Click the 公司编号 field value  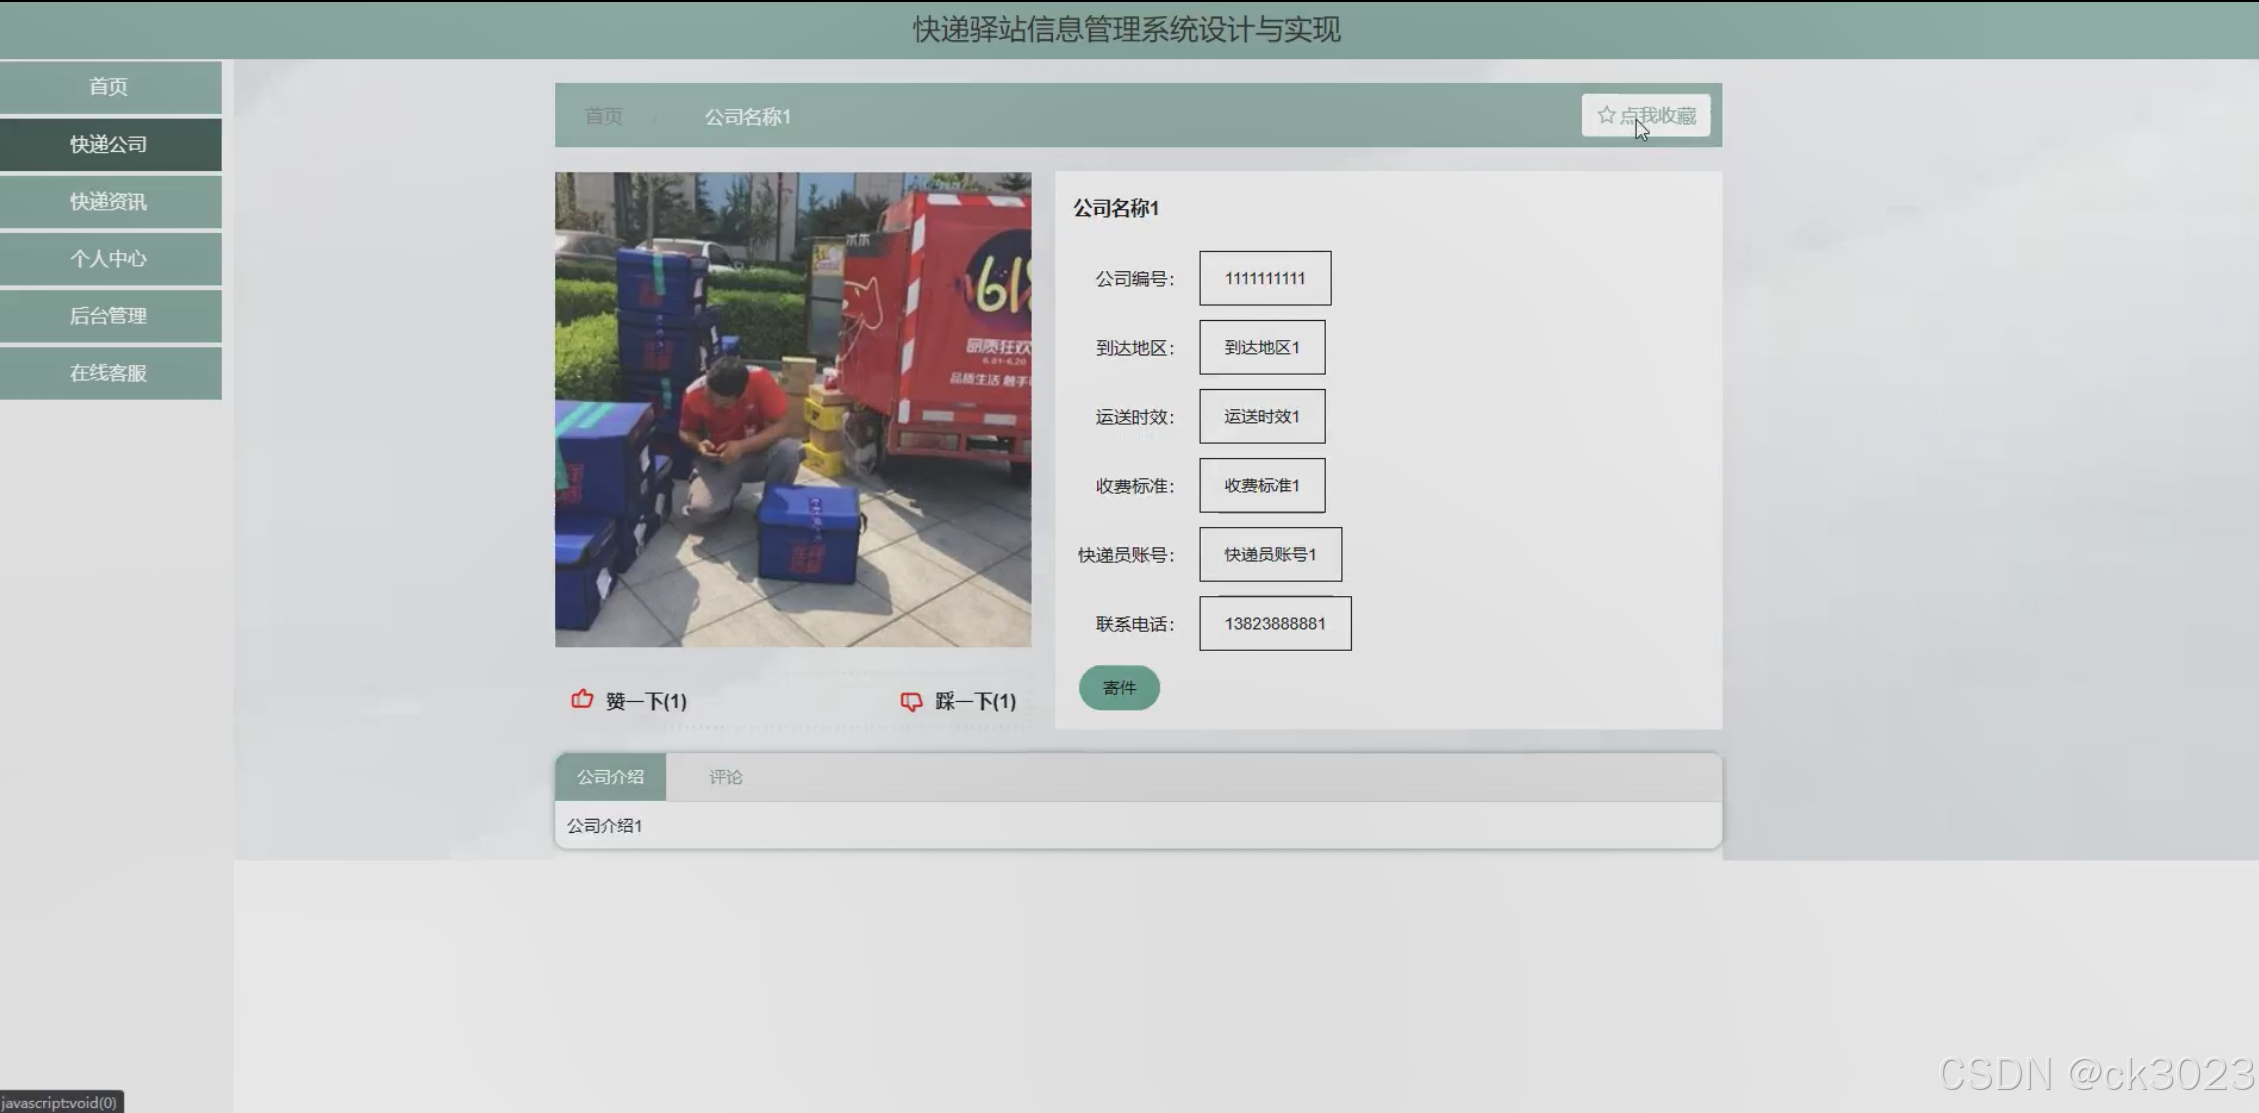pos(1264,278)
